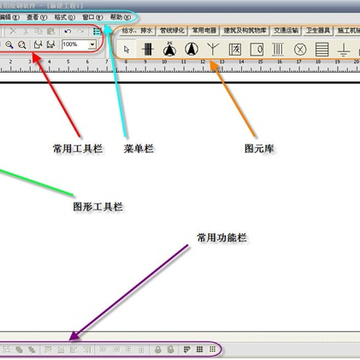Viewport: 360px width, 360px height.
Task: Open the 帮助(H) menu
Action: [120, 17]
